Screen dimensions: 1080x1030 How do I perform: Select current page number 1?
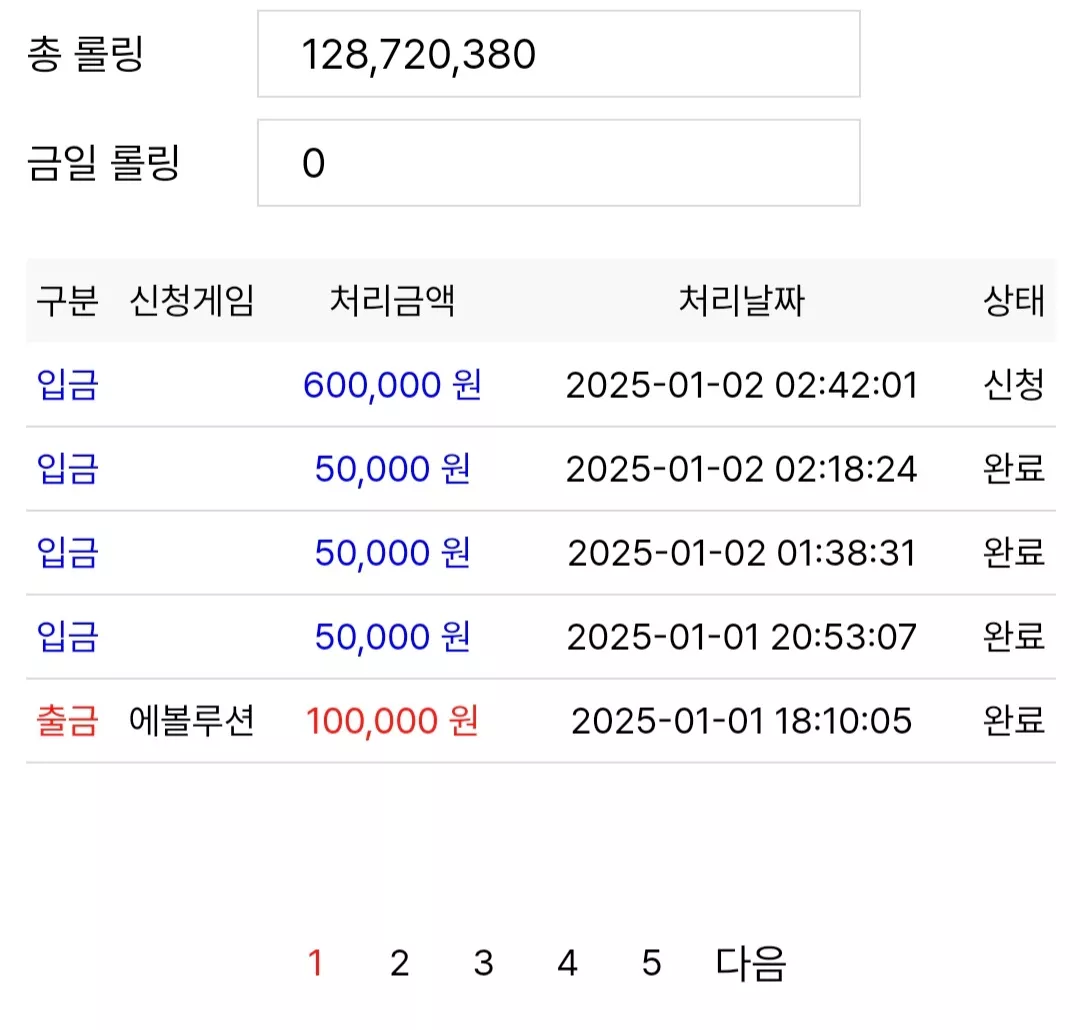click(x=315, y=962)
